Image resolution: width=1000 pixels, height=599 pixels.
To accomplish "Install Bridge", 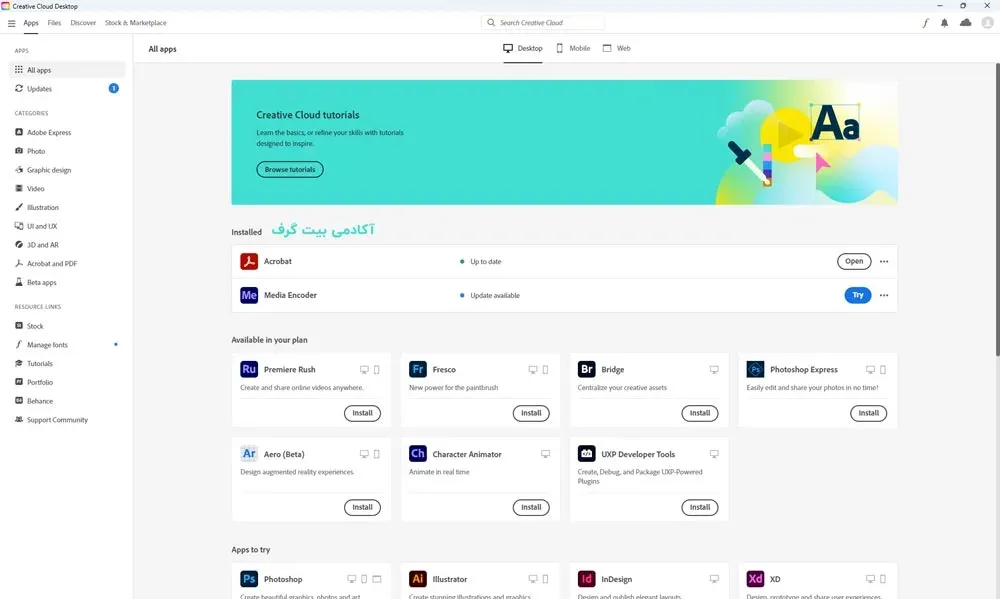I will [x=700, y=413].
